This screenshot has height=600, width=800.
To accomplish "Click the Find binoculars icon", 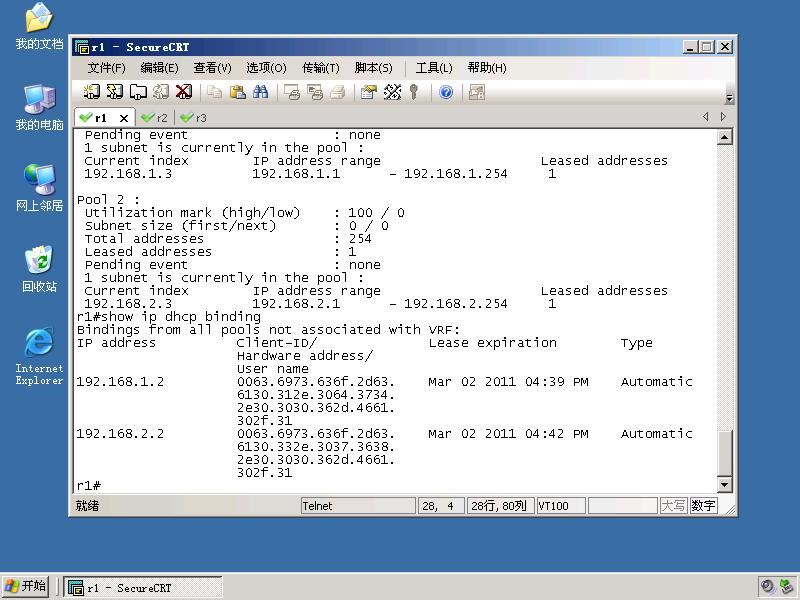I will (260, 92).
